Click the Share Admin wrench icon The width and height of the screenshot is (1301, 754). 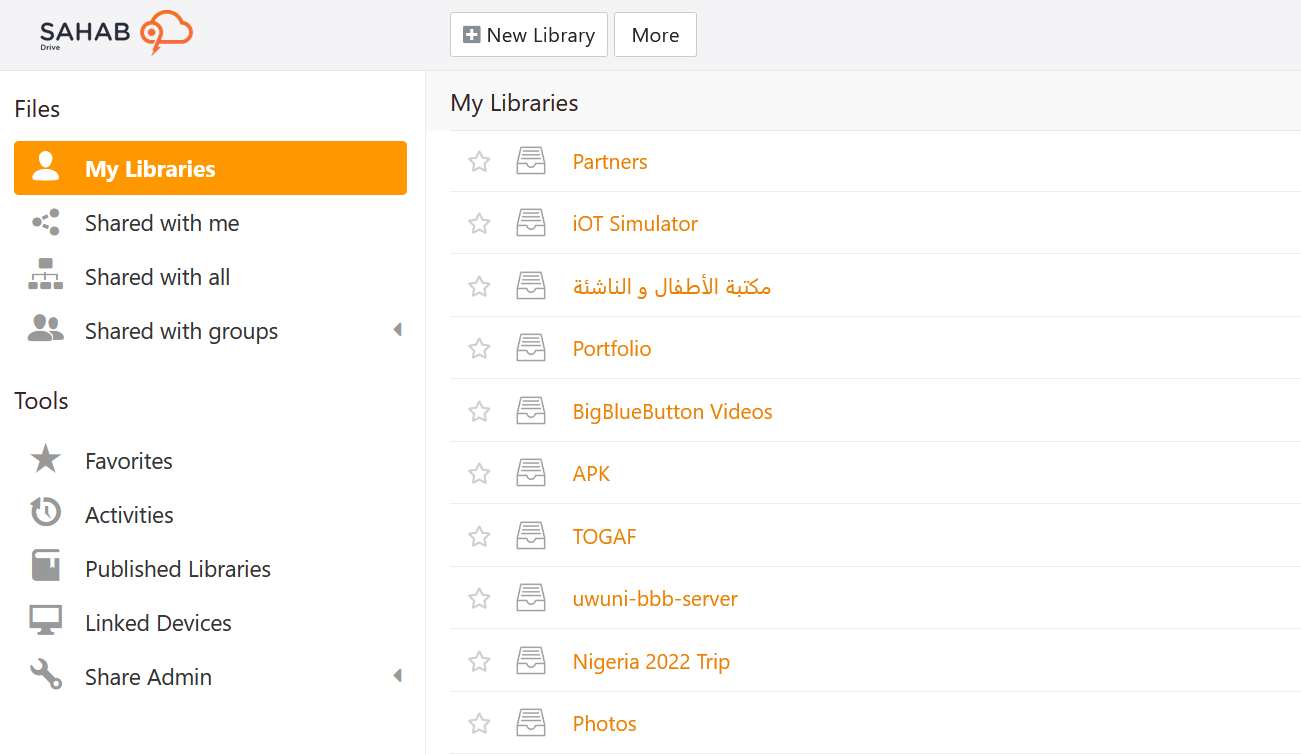coord(46,676)
